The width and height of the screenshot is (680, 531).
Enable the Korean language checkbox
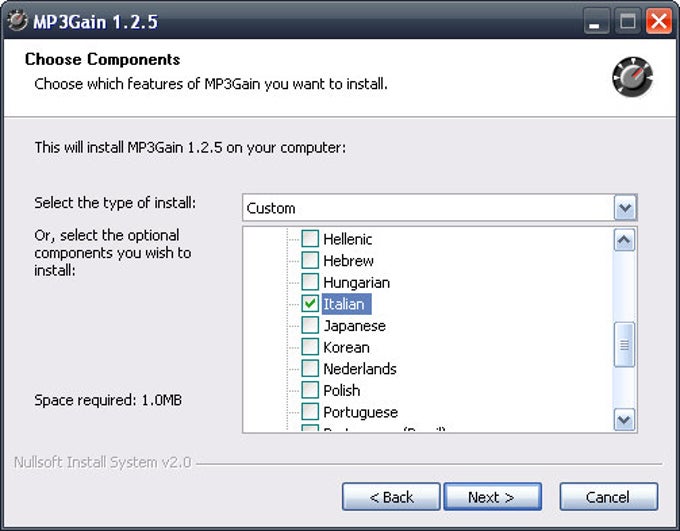tap(310, 347)
